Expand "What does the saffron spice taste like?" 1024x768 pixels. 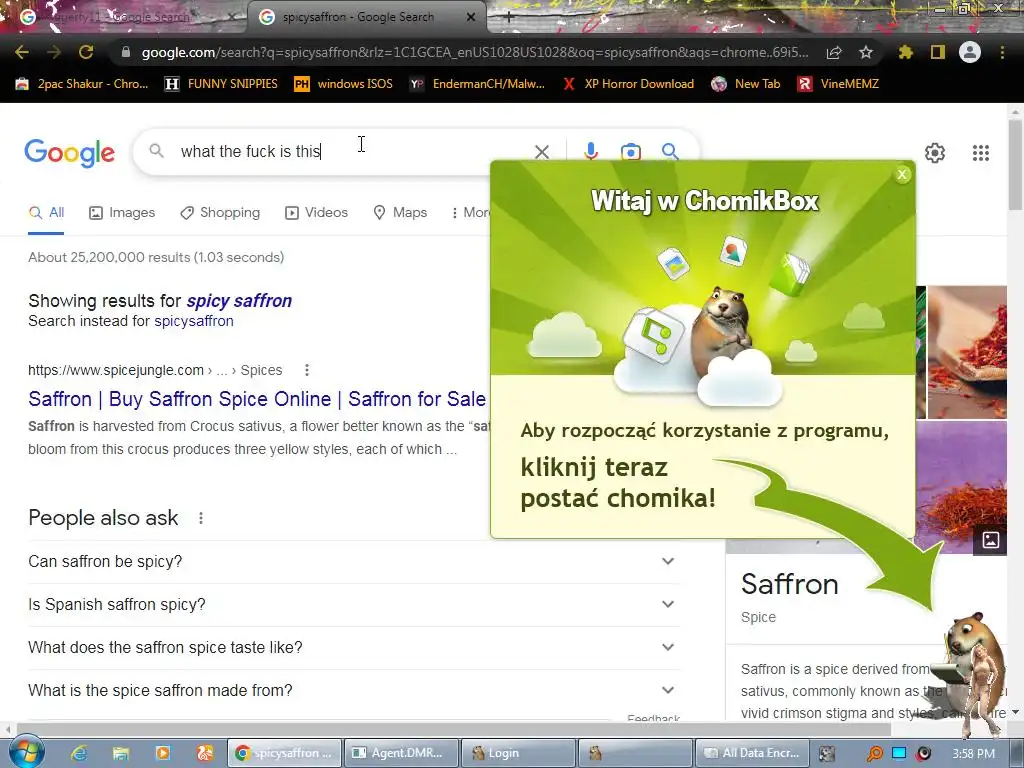coord(355,648)
